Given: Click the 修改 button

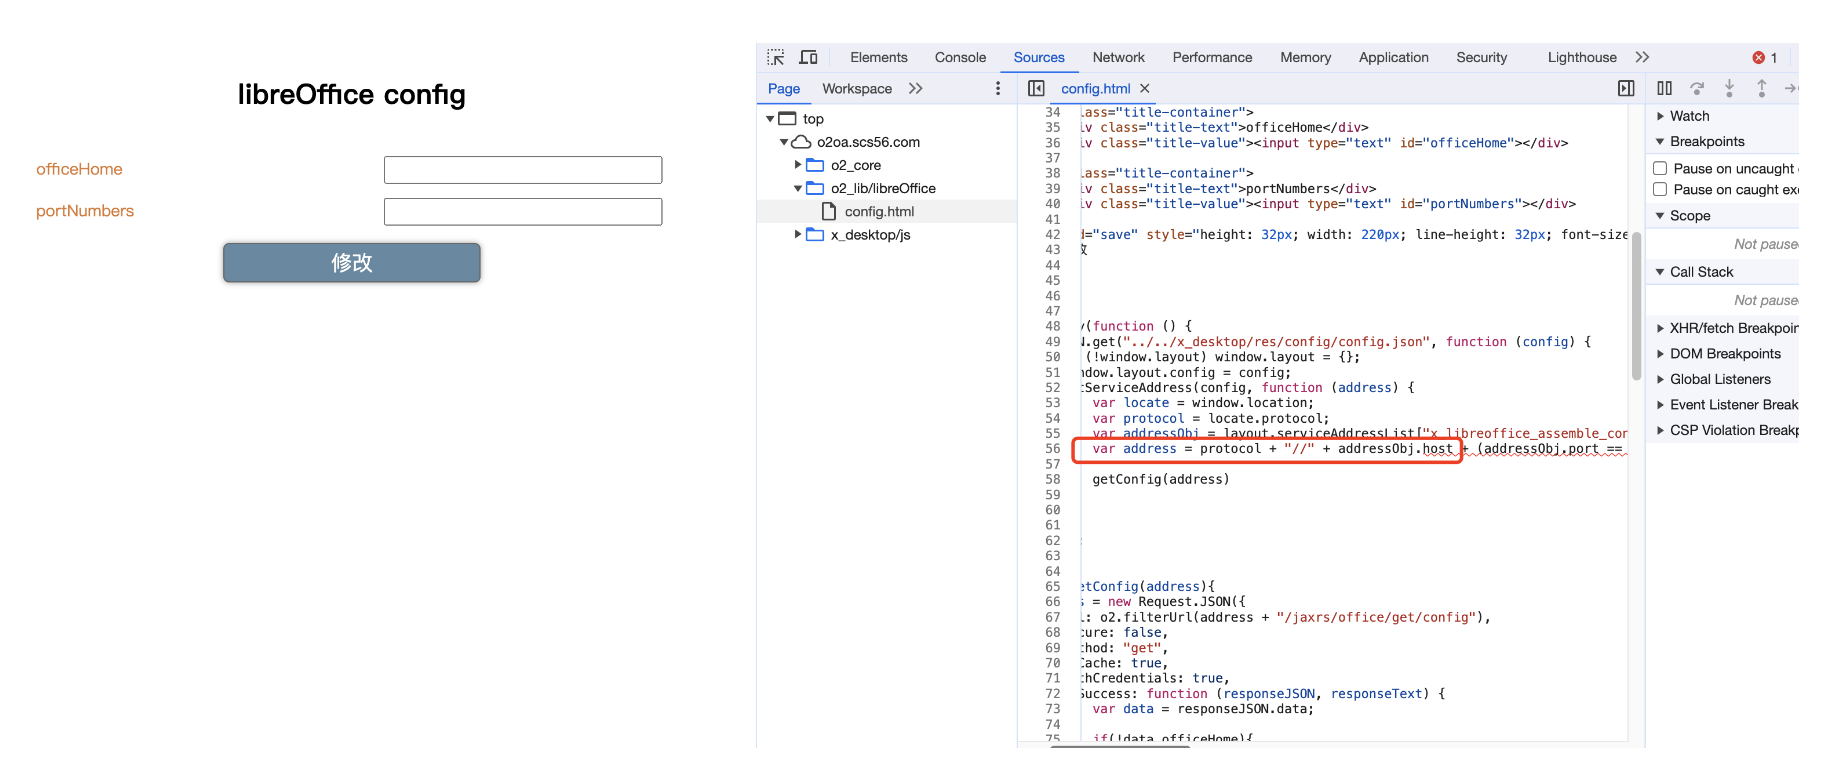Looking at the screenshot, I should click(x=351, y=262).
